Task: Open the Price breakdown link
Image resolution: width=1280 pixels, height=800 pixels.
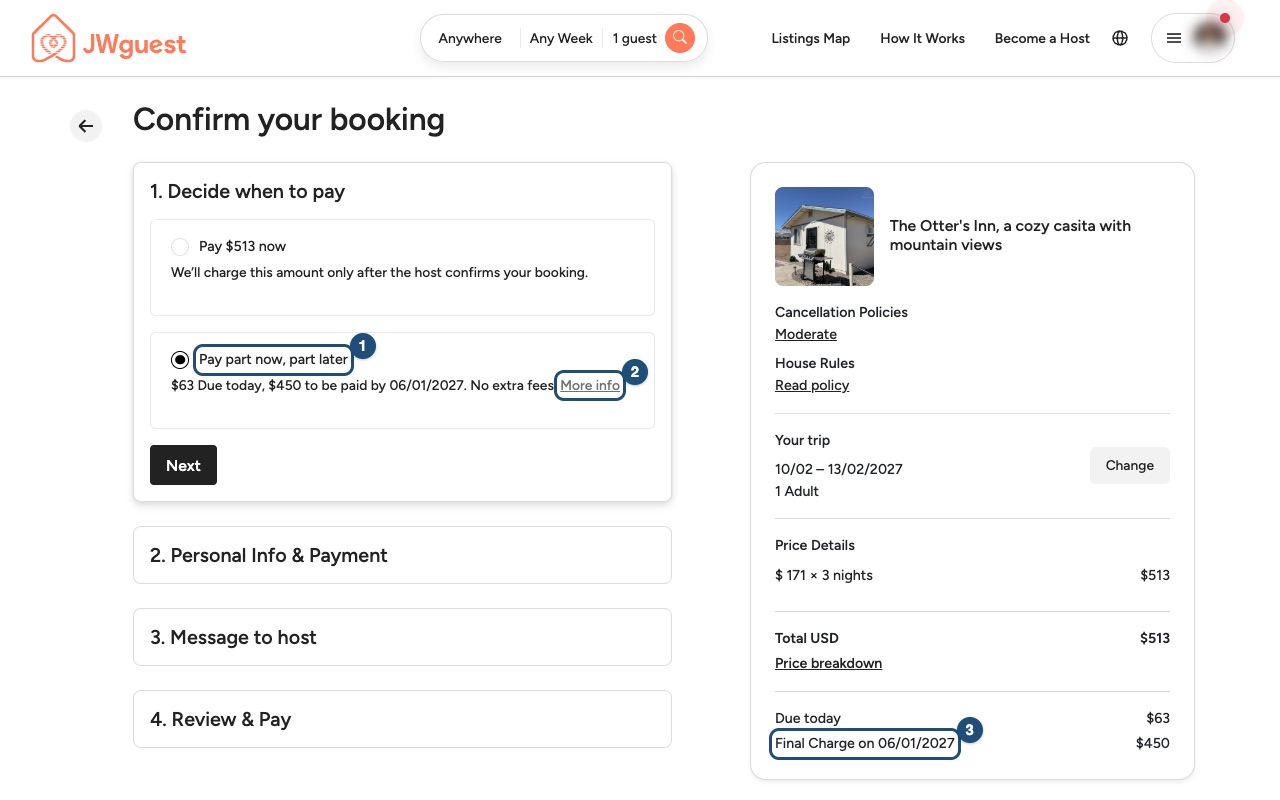Action: coord(828,663)
